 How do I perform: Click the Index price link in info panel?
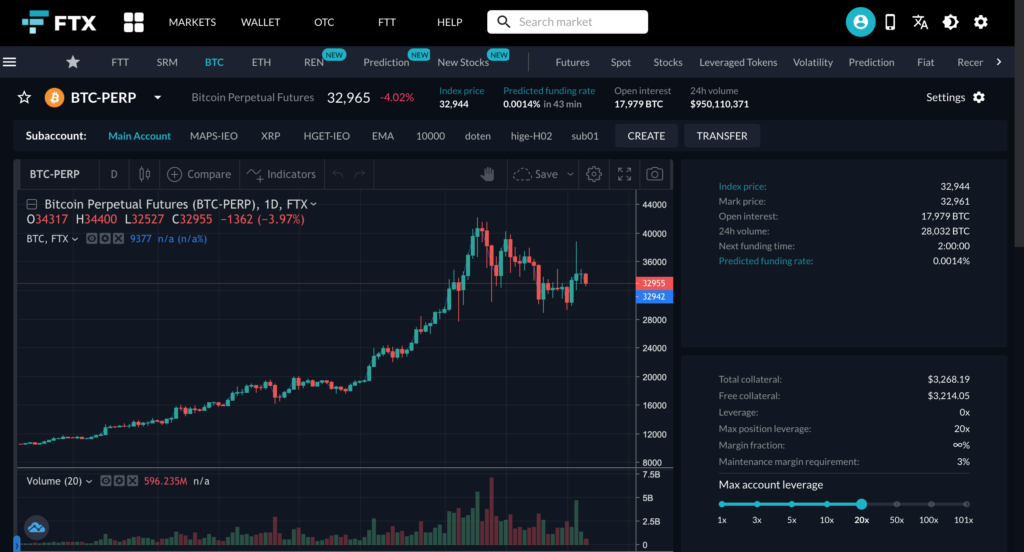pos(742,186)
